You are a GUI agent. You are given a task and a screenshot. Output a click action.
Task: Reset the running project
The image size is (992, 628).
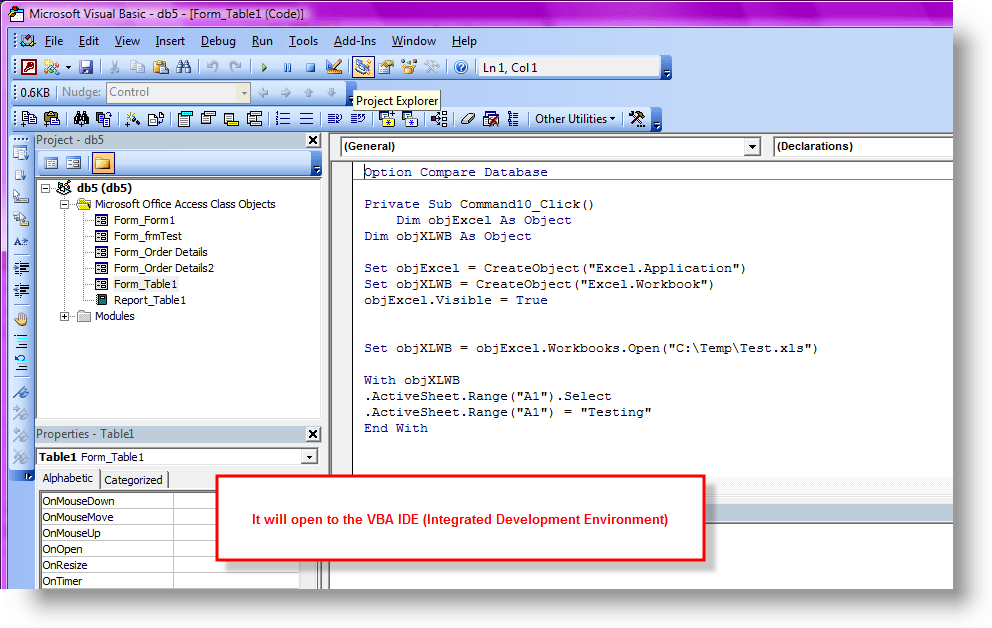coord(309,67)
